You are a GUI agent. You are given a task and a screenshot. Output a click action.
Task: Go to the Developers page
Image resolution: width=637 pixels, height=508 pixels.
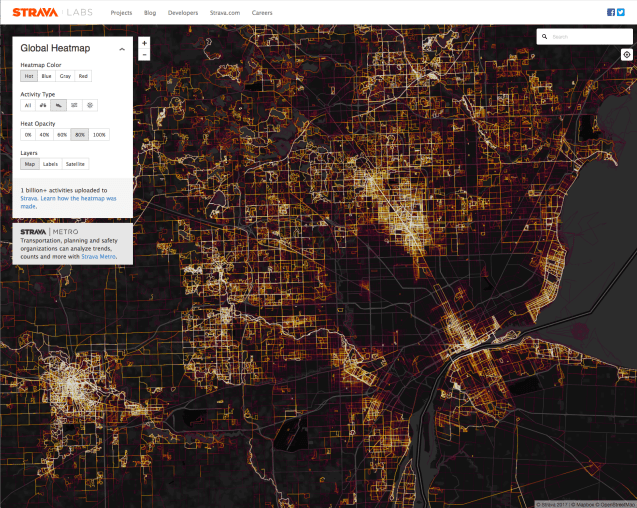point(180,12)
